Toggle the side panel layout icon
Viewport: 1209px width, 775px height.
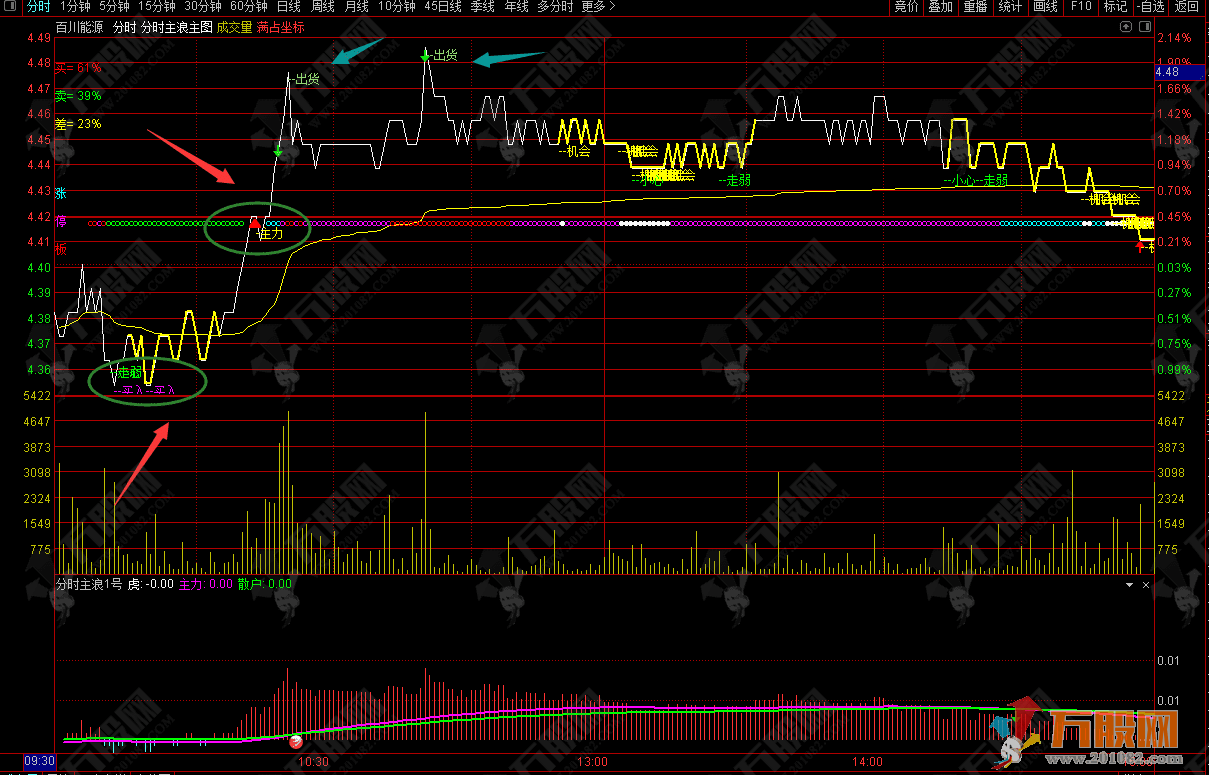(1144, 27)
